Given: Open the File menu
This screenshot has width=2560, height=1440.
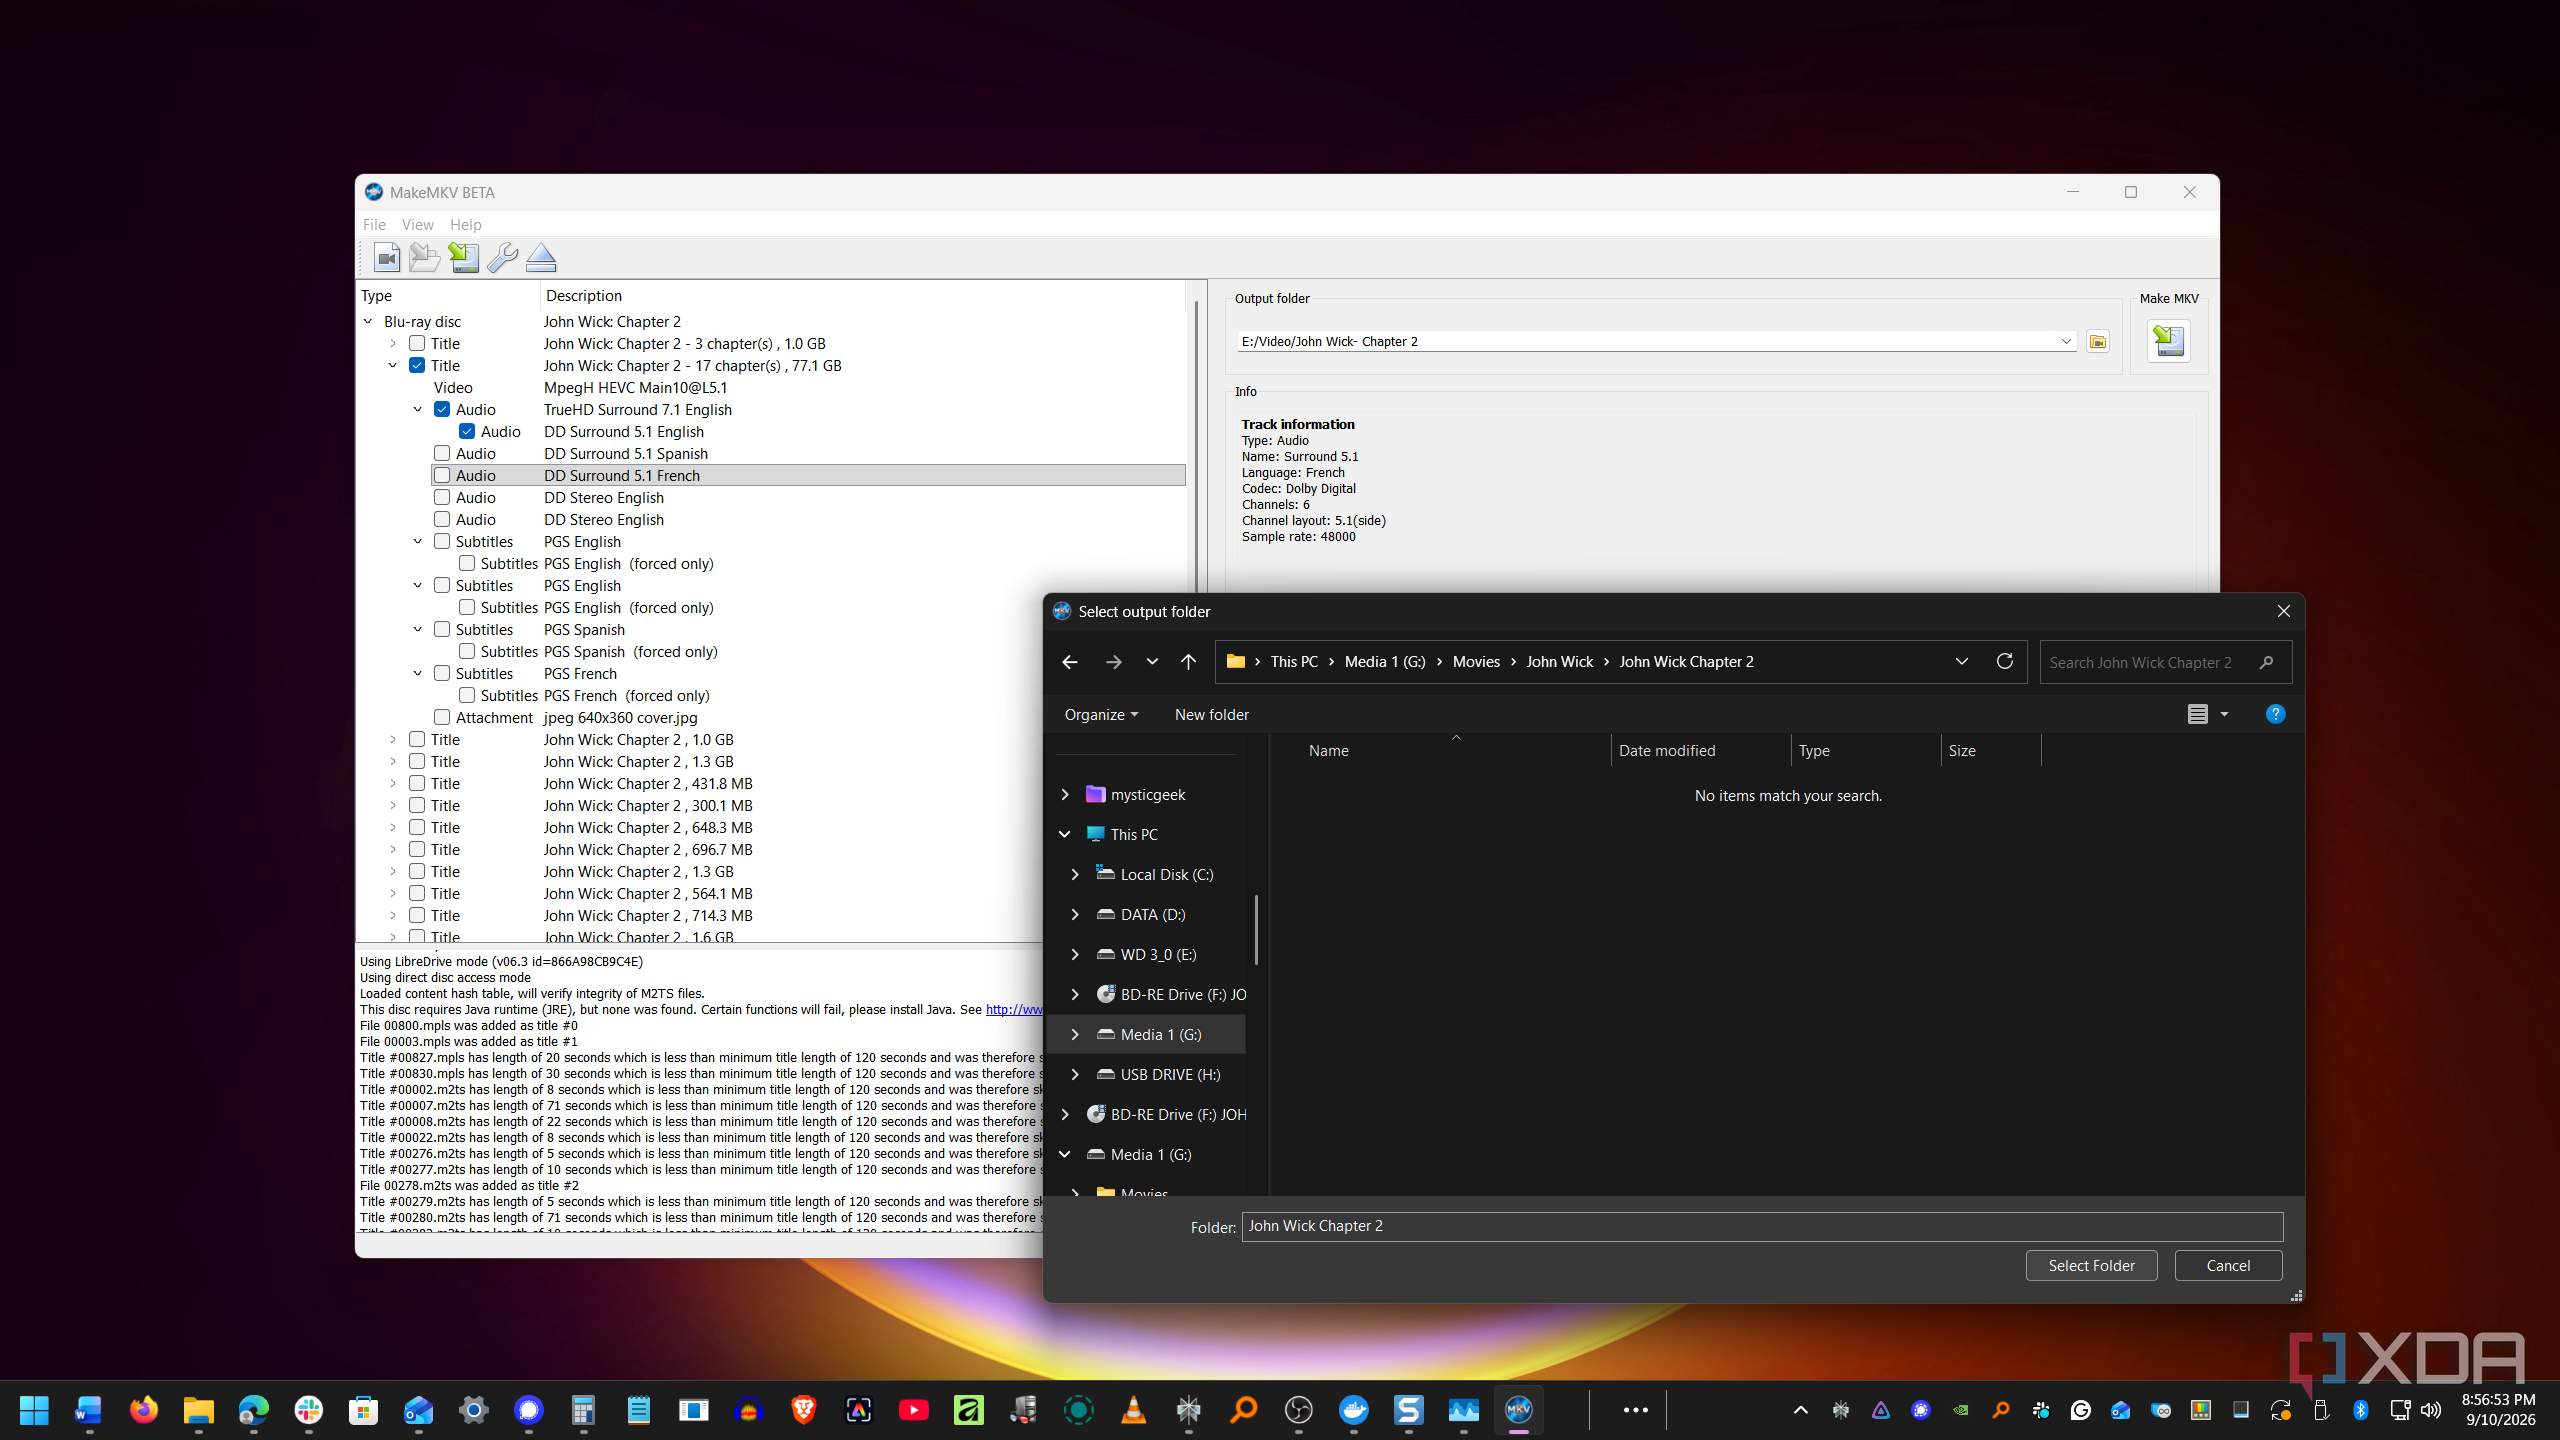Looking at the screenshot, I should pos(374,225).
